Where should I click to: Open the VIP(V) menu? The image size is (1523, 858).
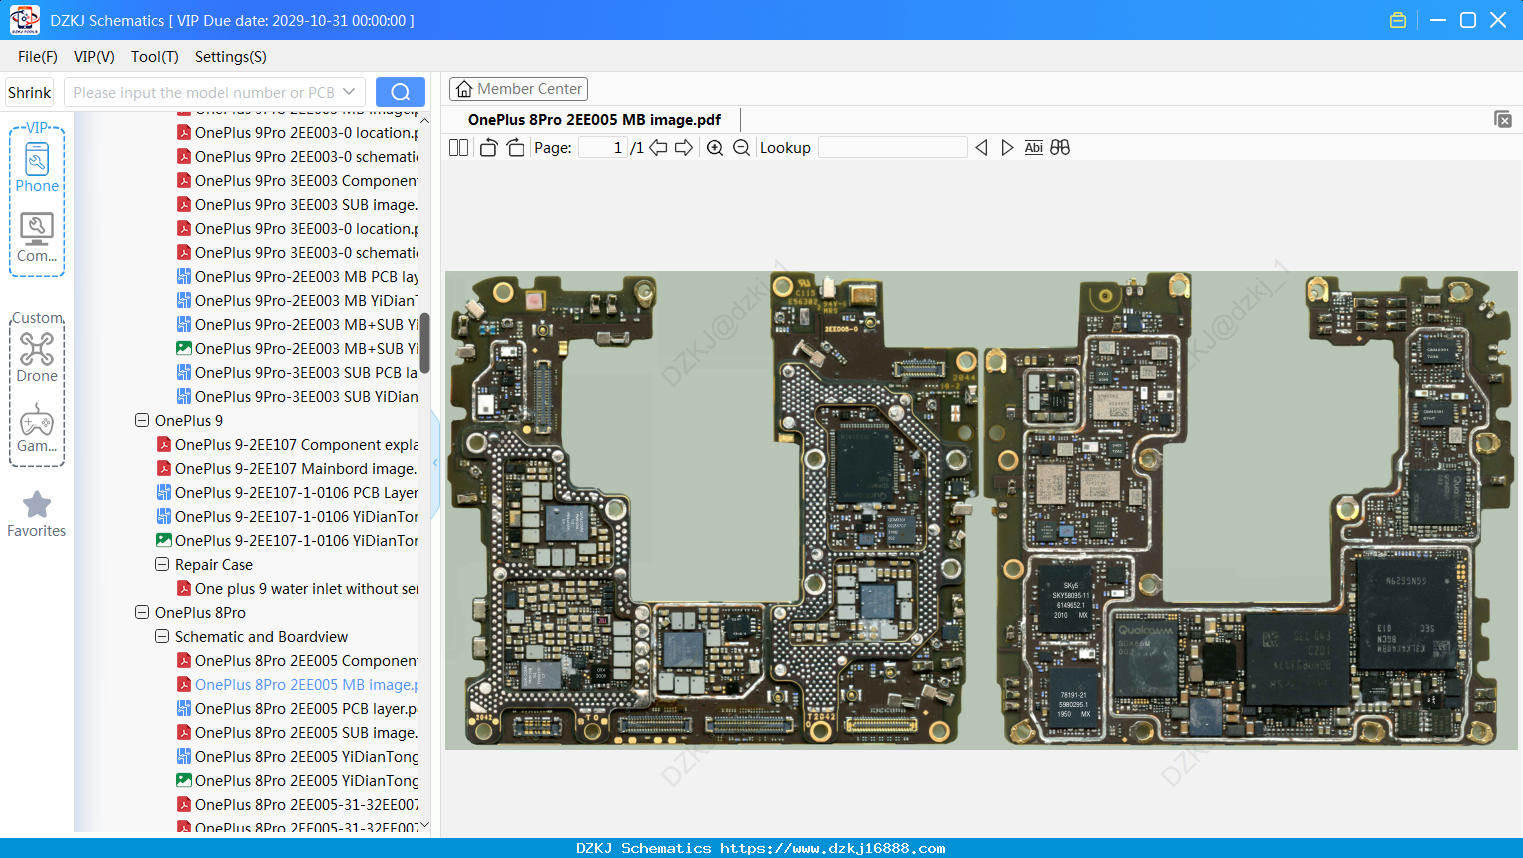94,57
